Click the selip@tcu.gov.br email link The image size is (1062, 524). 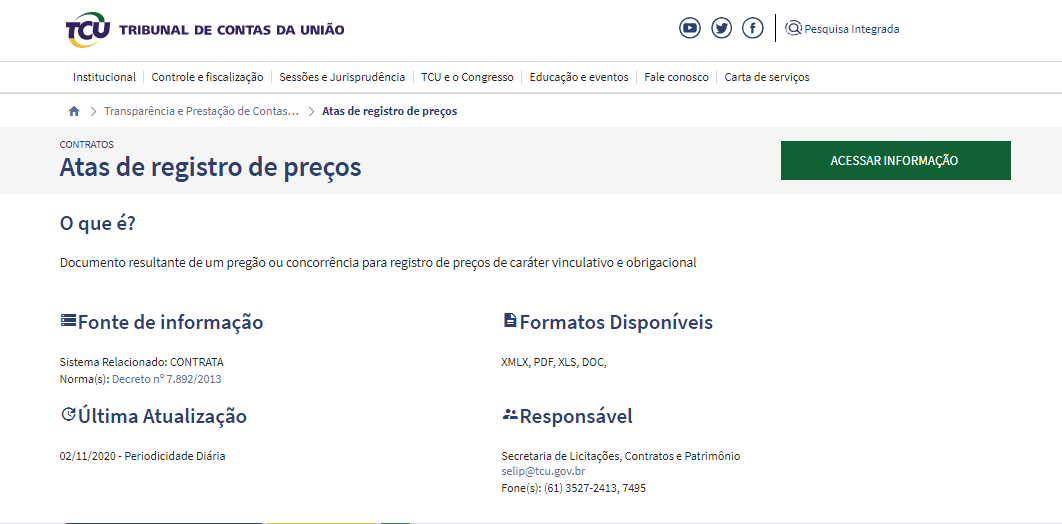[x=543, y=471]
